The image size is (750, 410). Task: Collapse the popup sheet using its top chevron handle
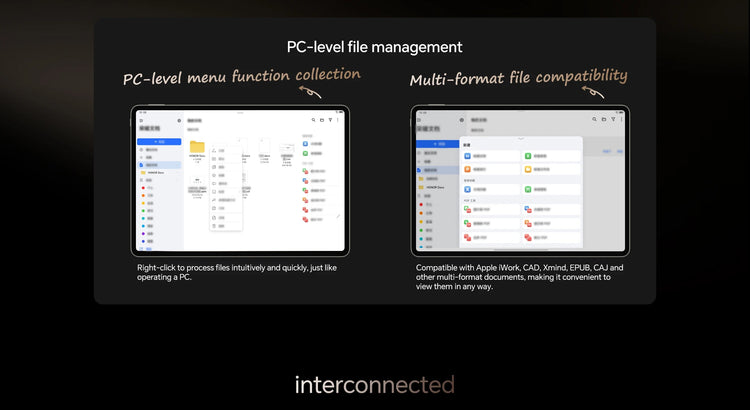tap(519, 140)
